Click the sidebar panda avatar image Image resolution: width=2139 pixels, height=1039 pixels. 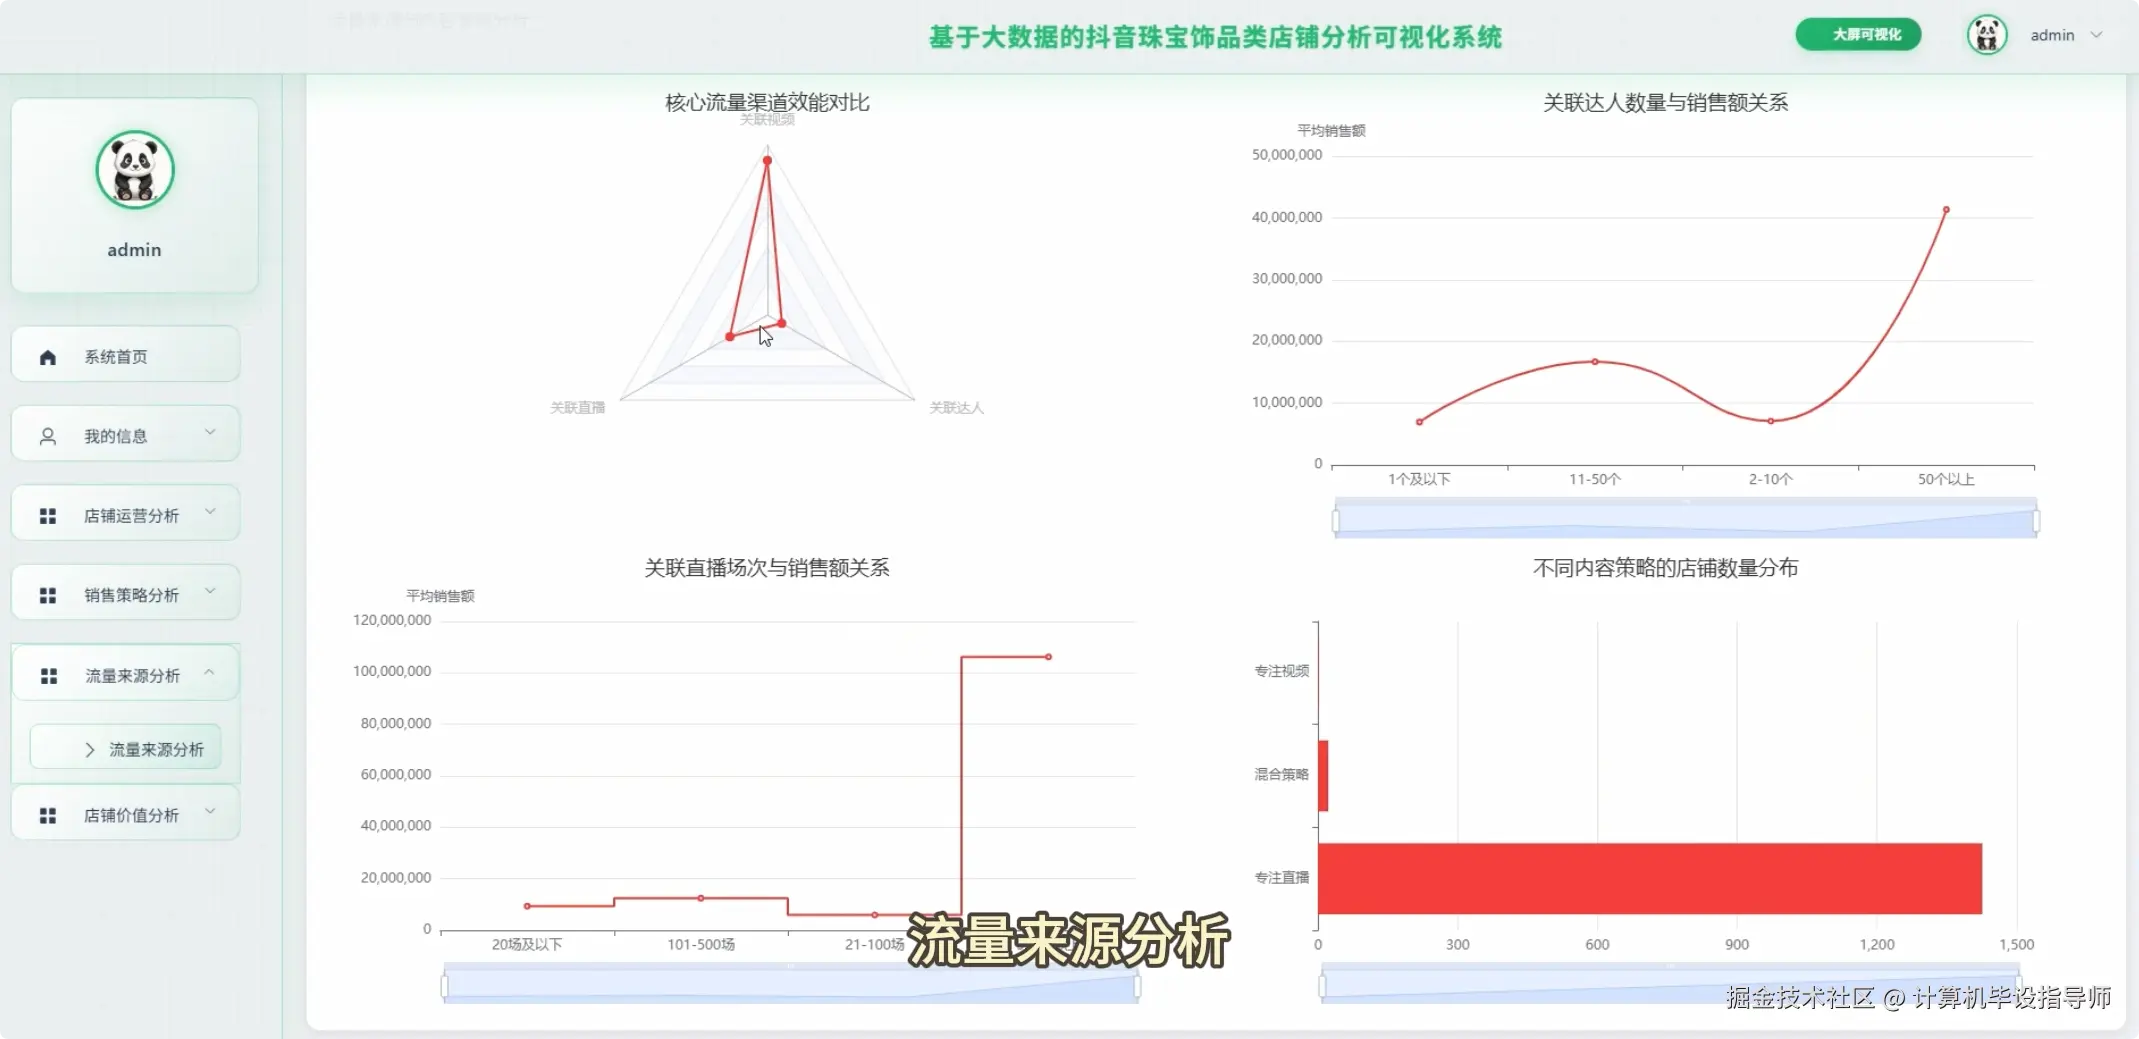pos(135,170)
